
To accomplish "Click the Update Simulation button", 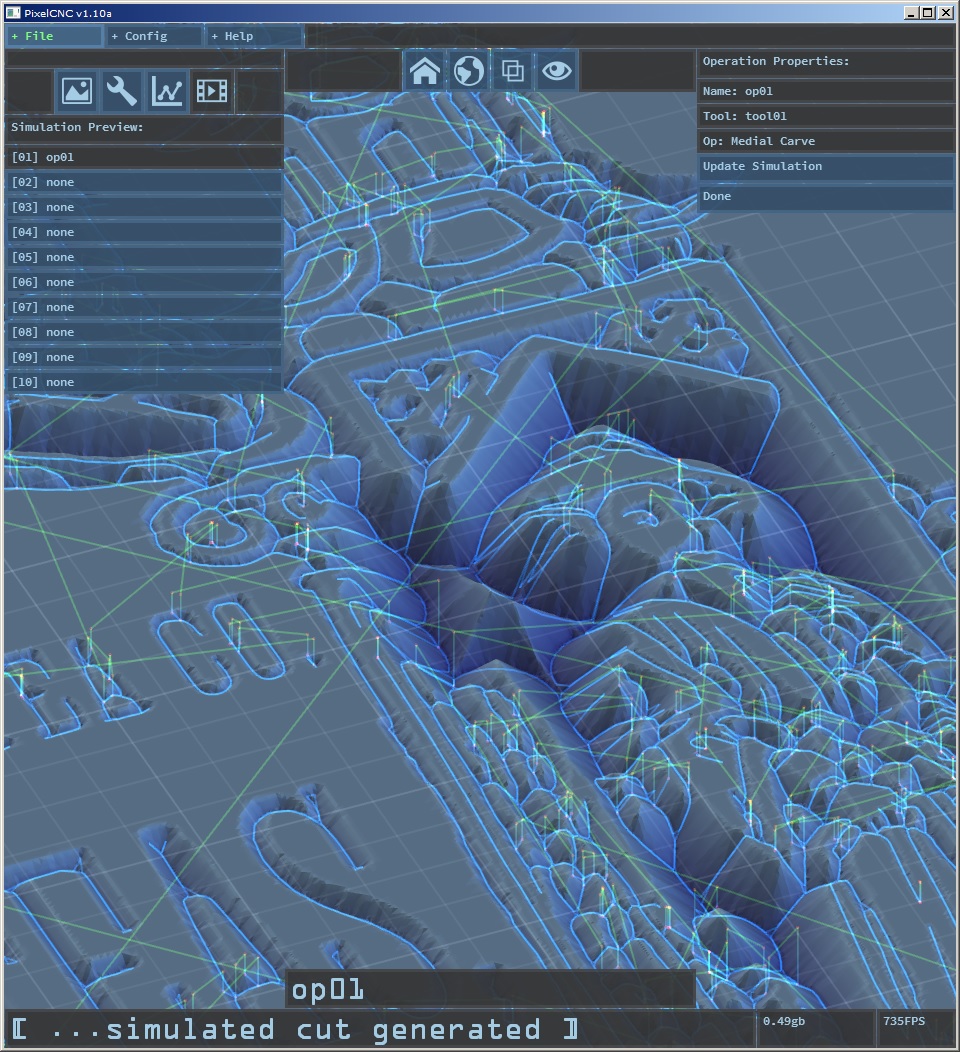I will (x=826, y=166).
